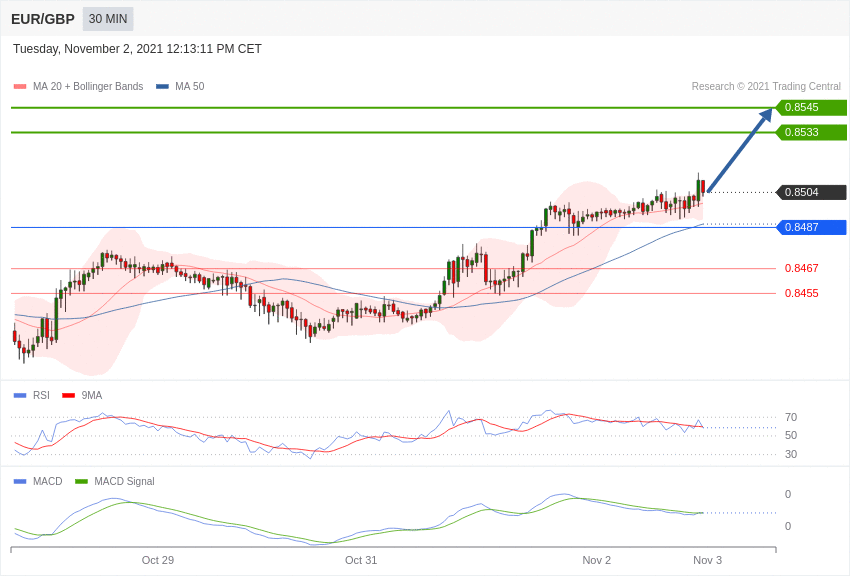Click the MA 50 legend swatch
Viewport: 850px width, 576px height.
point(162,86)
